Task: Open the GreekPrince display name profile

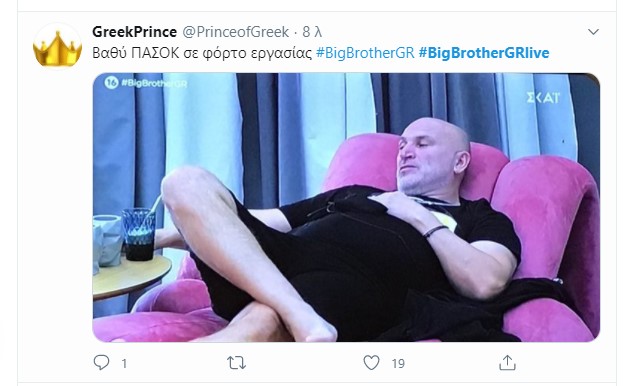Action: coord(135,32)
